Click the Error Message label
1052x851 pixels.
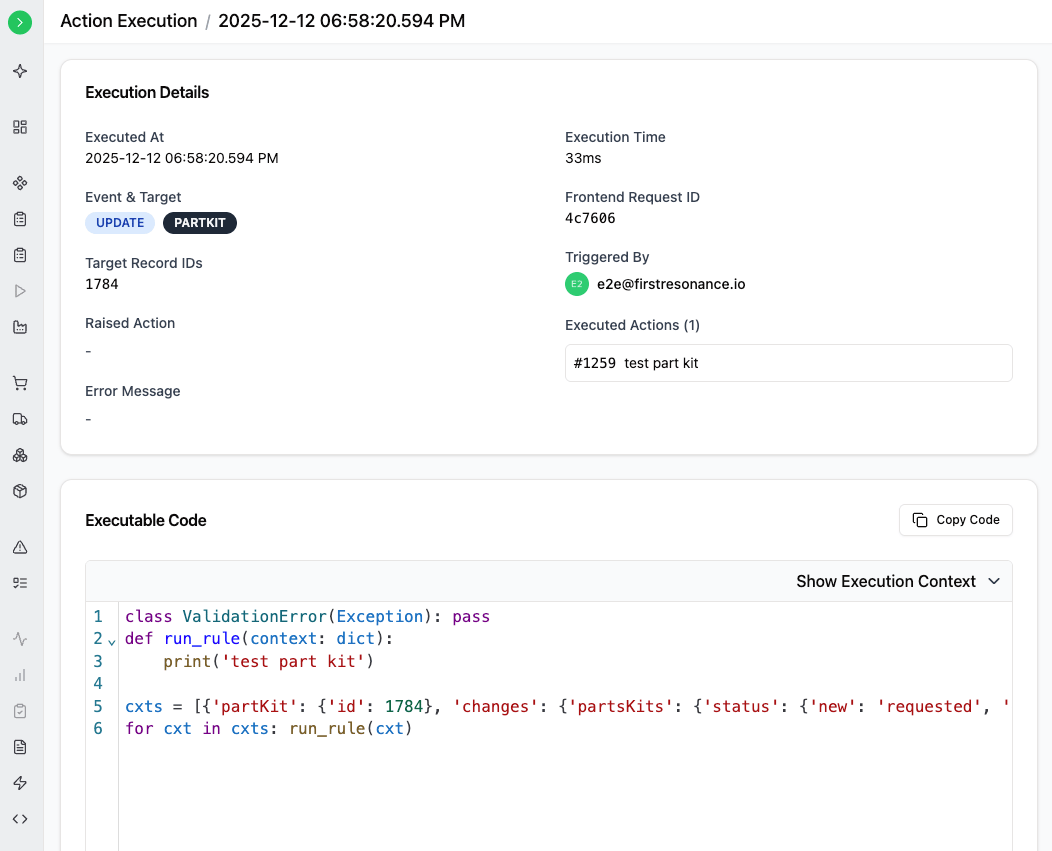point(133,391)
